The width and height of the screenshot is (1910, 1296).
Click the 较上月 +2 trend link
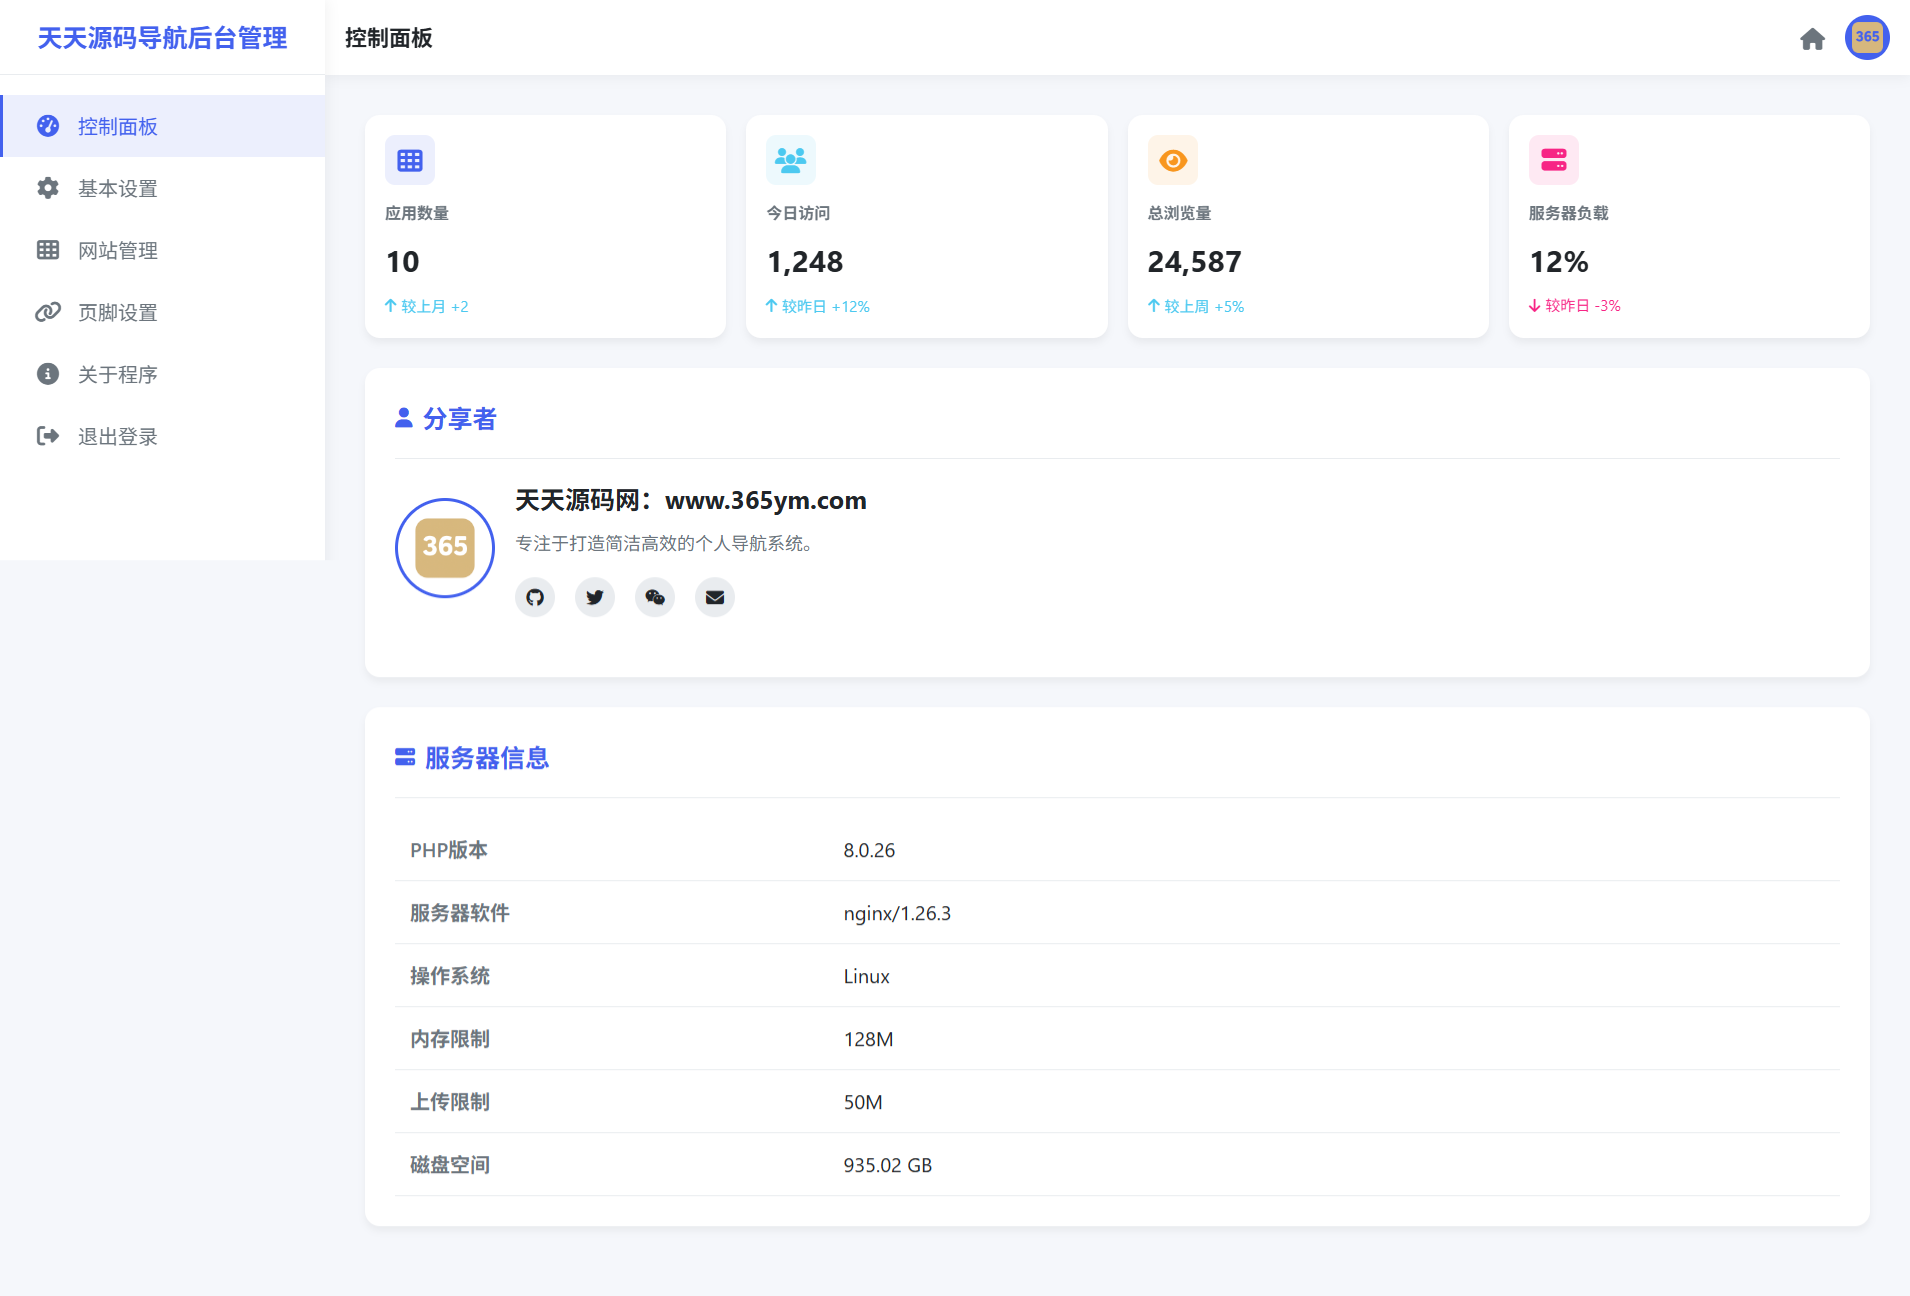coord(427,306)
